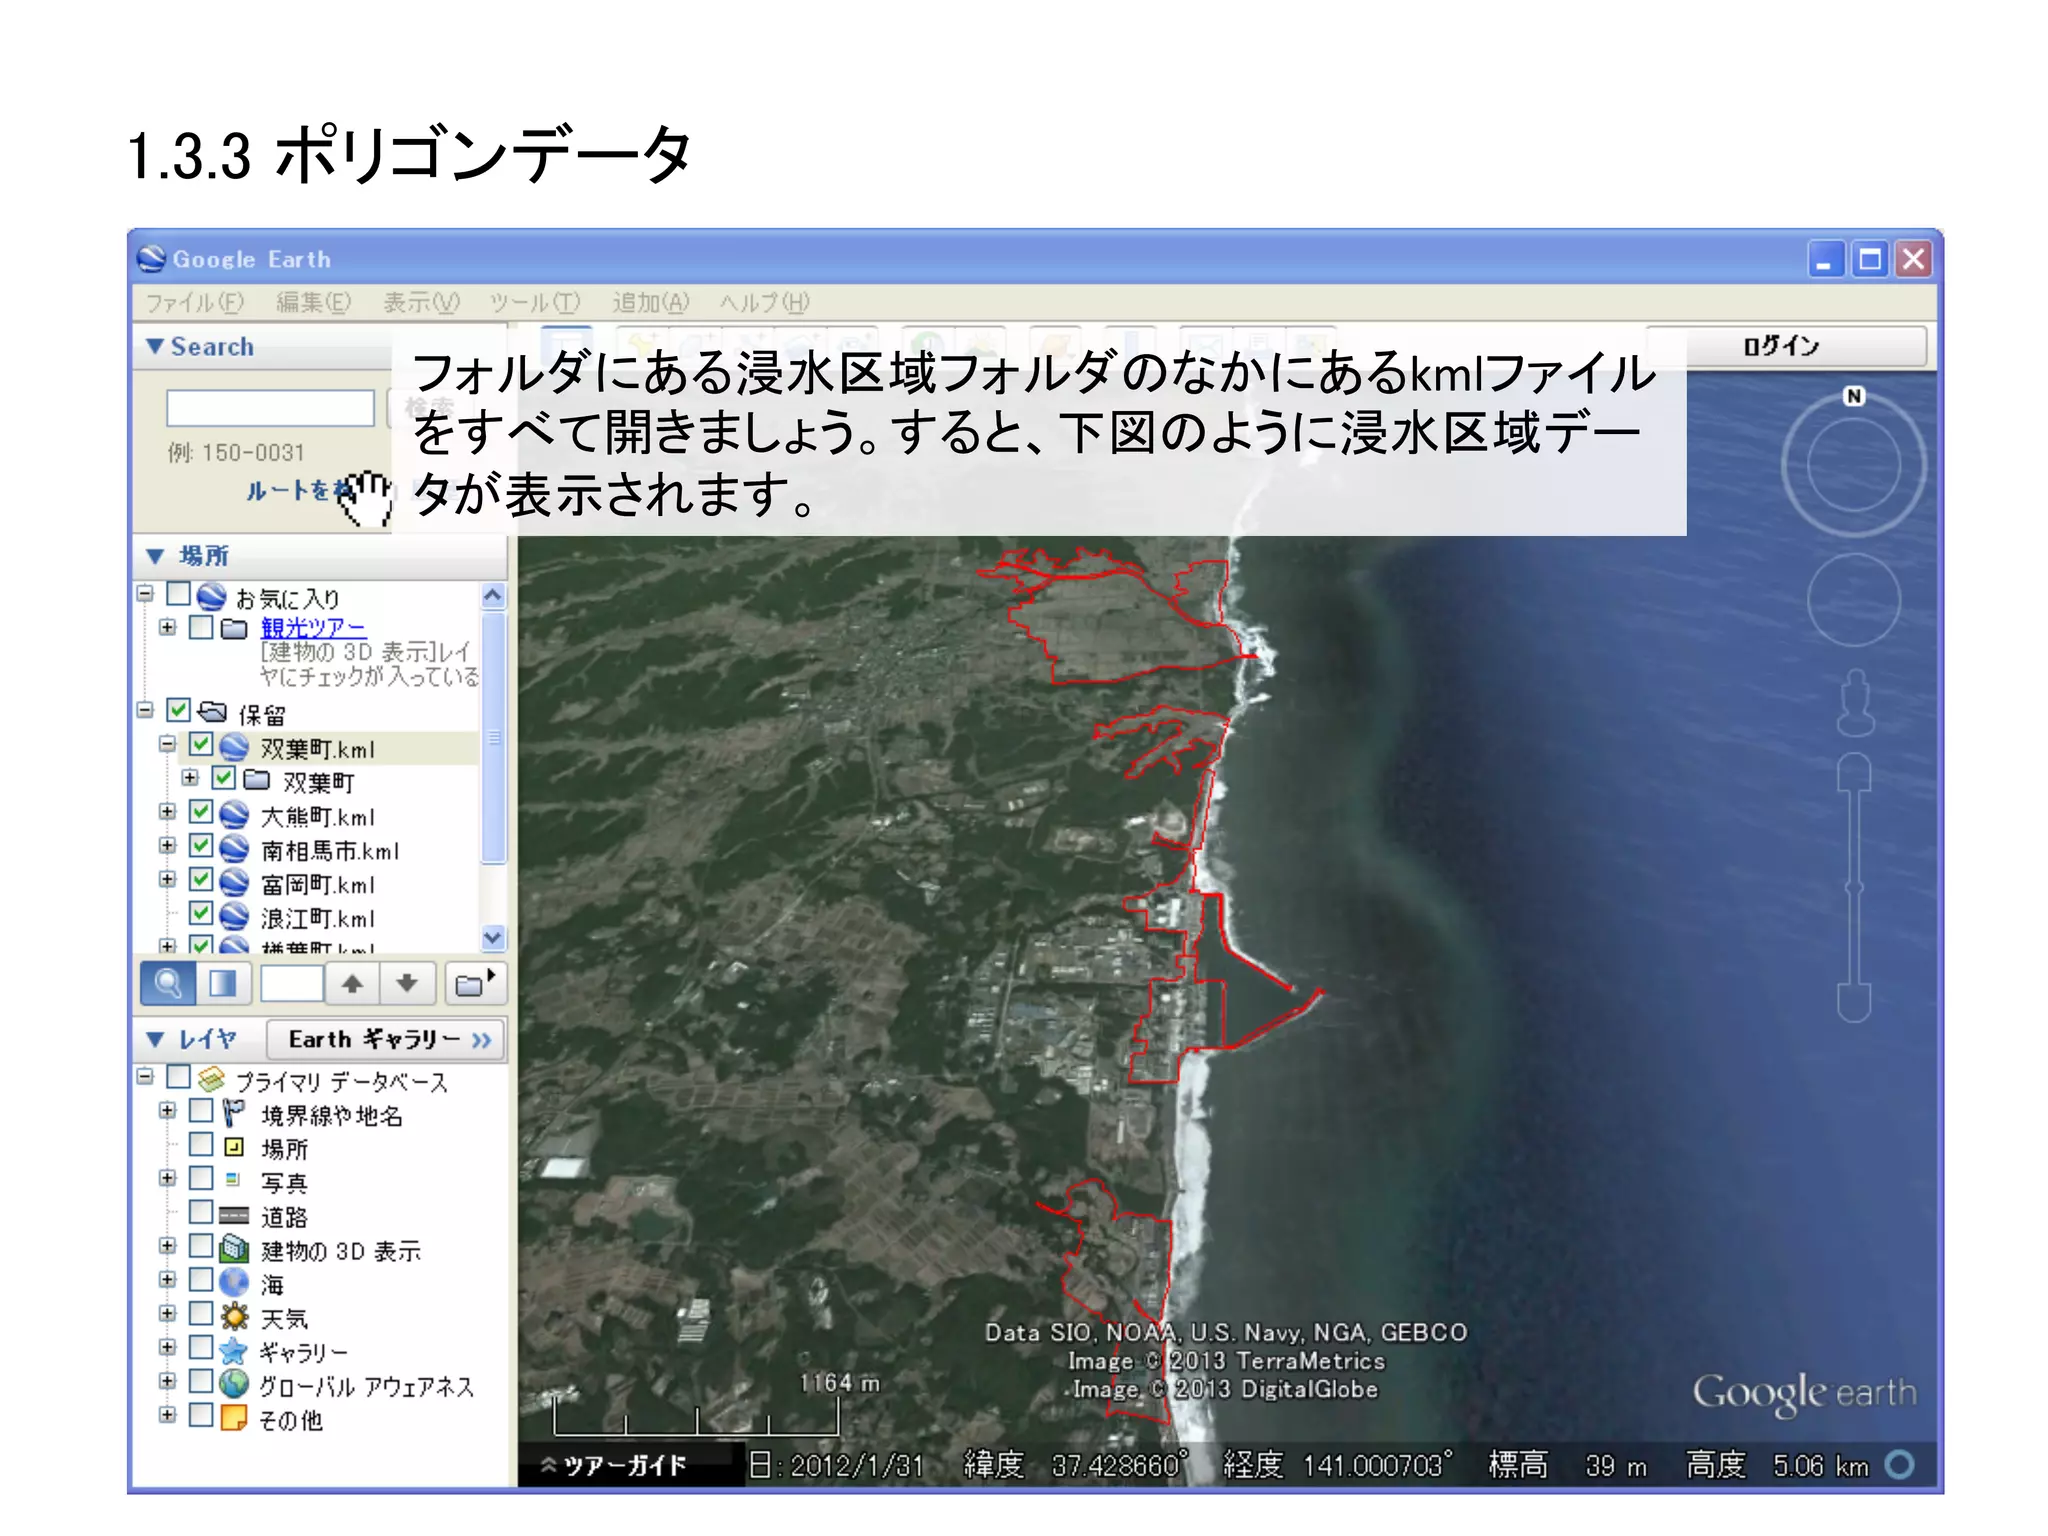Open the Earth ギャラリー button
Image resolution: width=2048 pixels, height=1536 pixels.
click(386, 1040)
